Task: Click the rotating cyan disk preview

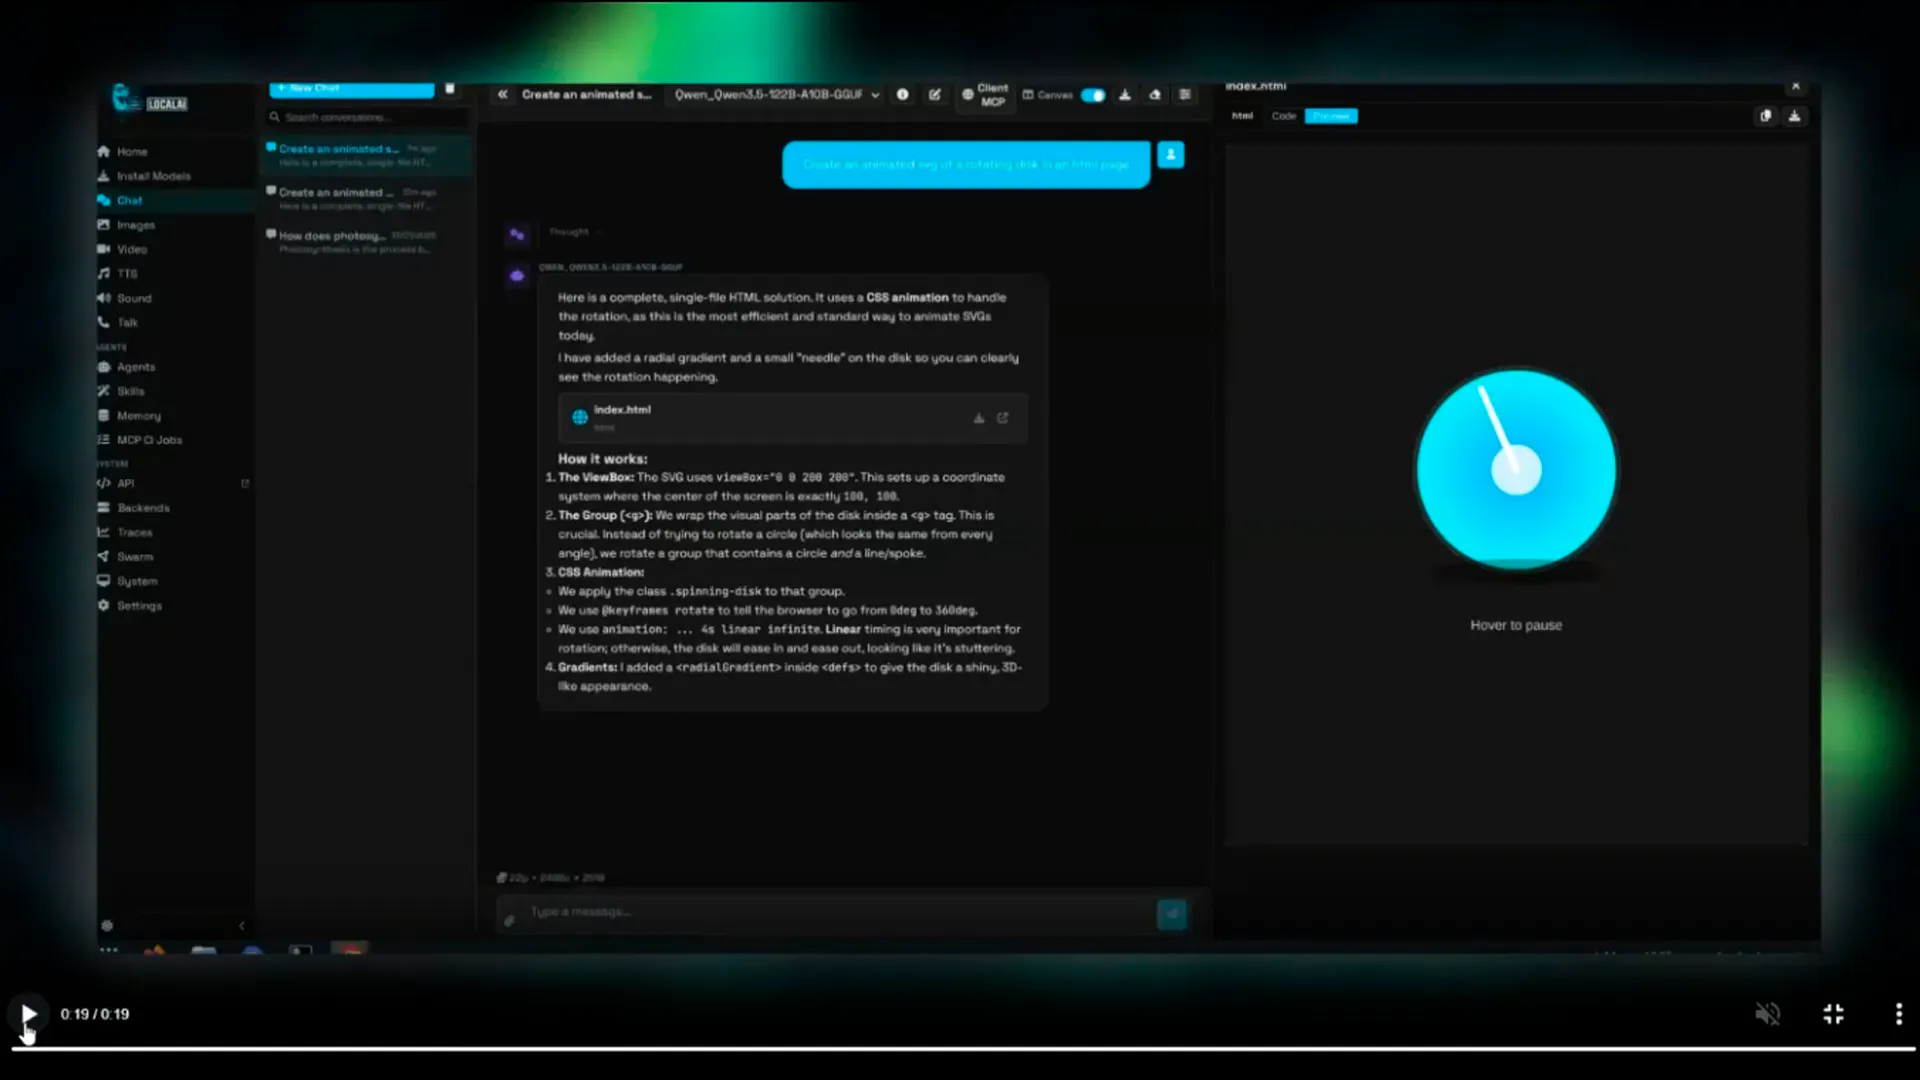Action: coord(1516,470)
